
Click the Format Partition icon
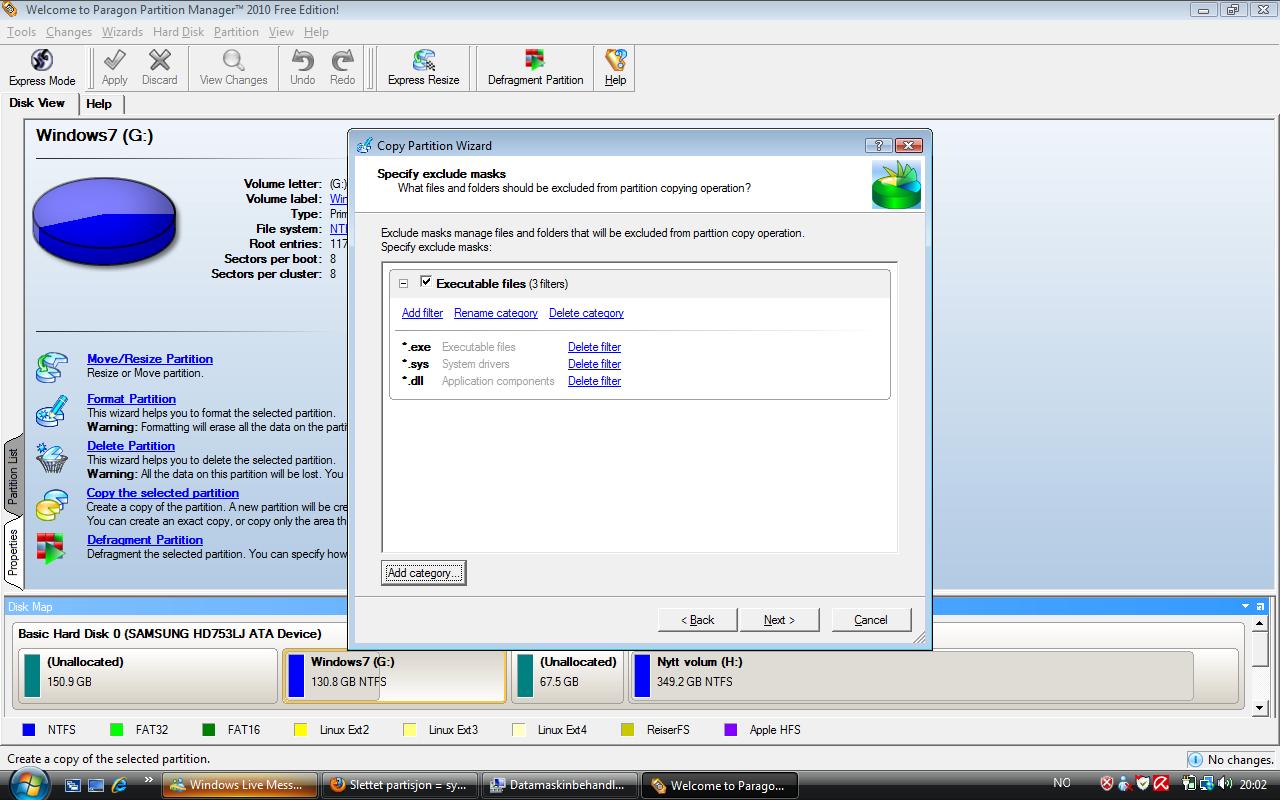52,411
